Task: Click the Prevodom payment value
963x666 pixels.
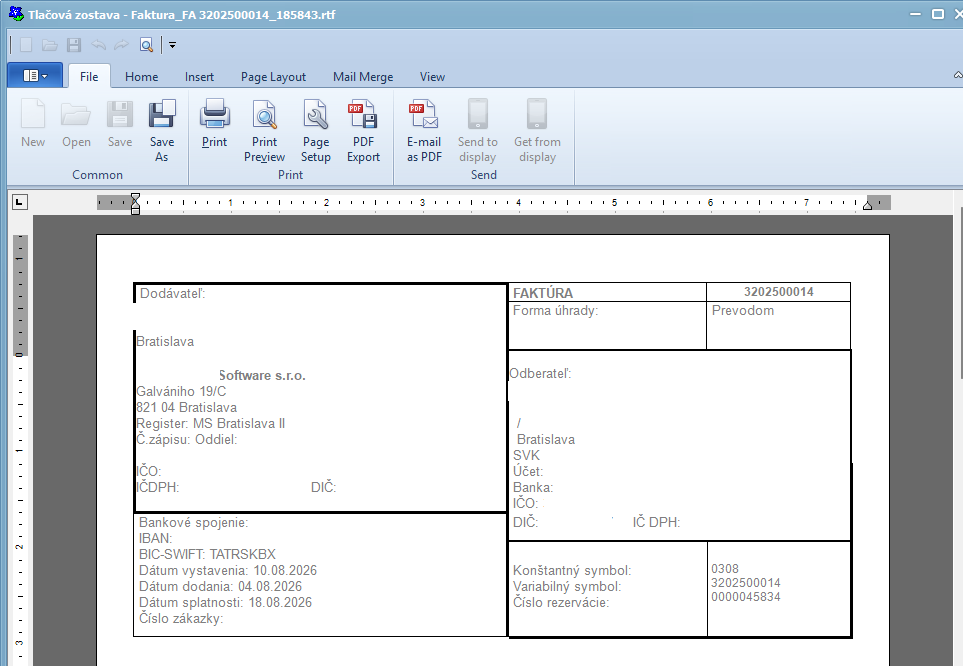Action: click(x=743, y=310)
